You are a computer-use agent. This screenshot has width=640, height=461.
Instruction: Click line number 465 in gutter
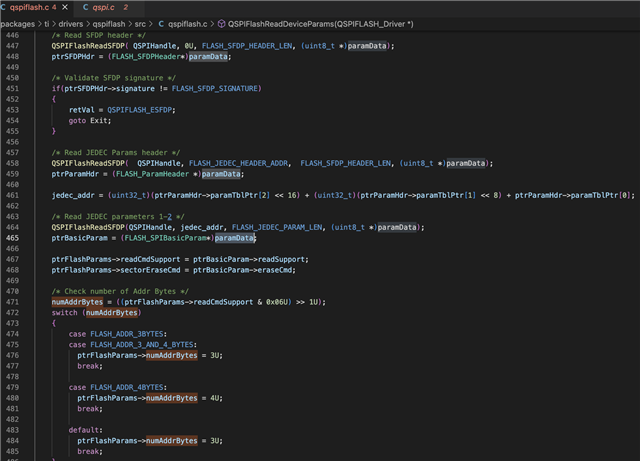[12, 238]
